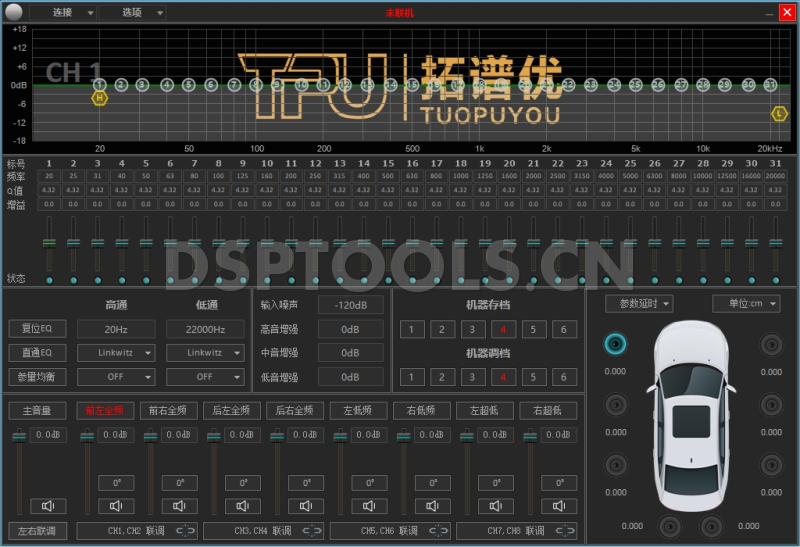Select EQ band node 31 on the graph
This screenshot has width=800, height=547.
(x=770, y=85)
